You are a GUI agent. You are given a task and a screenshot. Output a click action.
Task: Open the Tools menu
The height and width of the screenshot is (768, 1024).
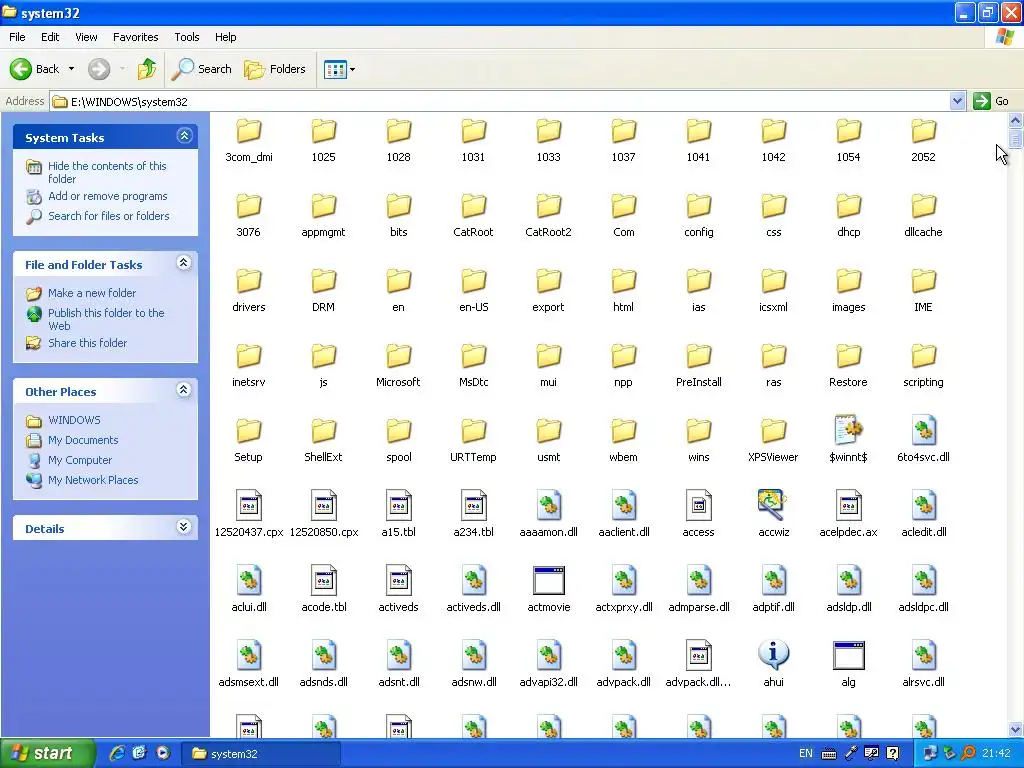tap(187, 37)
